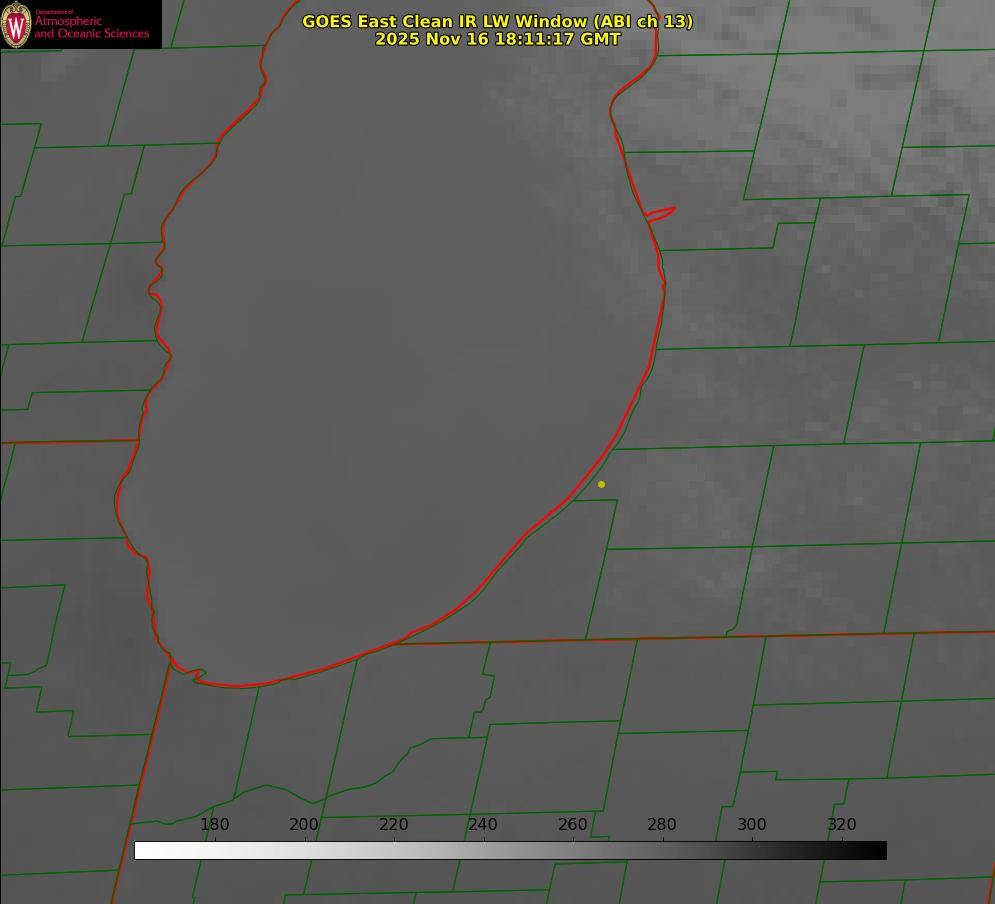
Task: Click the white end of the colorbar
Action: pos(142,850)
